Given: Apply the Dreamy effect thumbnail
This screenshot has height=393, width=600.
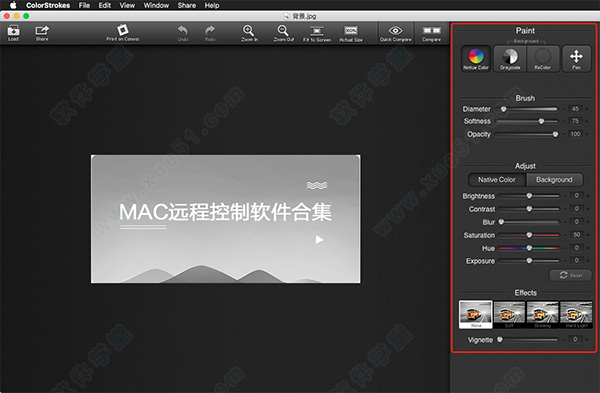Looking at the screenshot, I should (543, 314).
